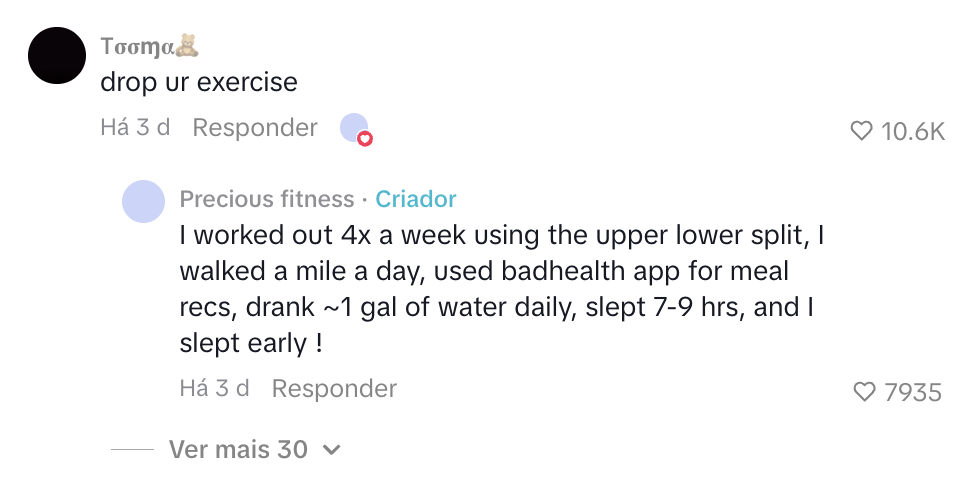Click heart icon on Precious fitness reply
956x494 pixels.
click(x=864, y=392)
